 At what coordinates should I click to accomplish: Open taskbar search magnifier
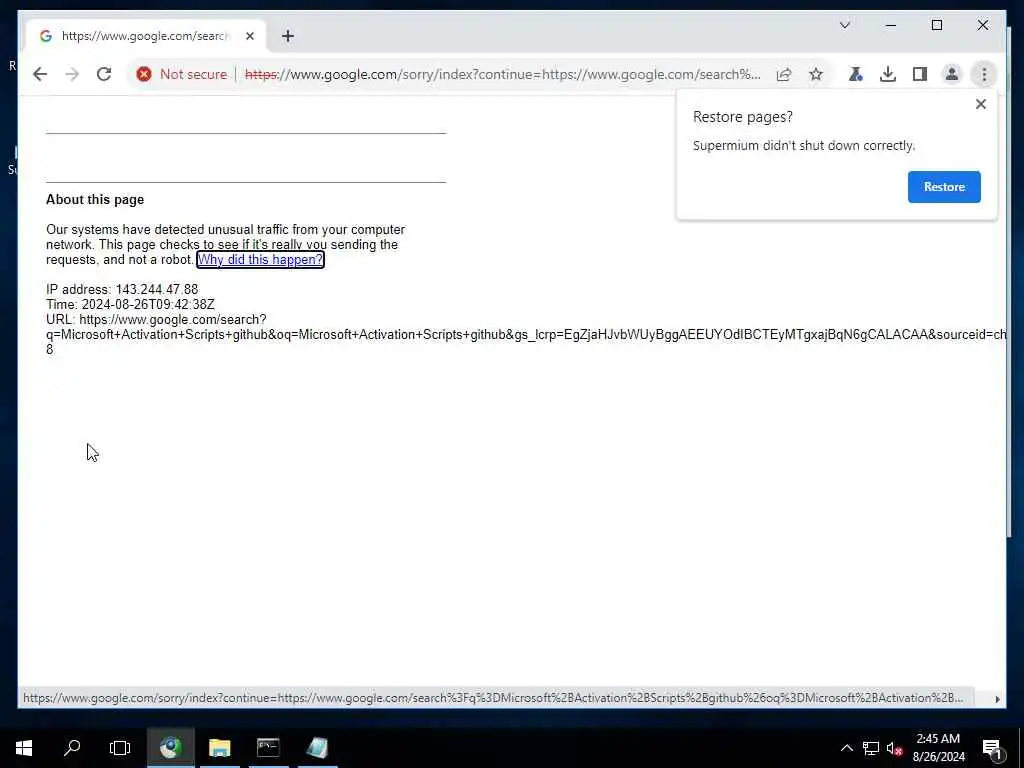[x=72, y=748]
